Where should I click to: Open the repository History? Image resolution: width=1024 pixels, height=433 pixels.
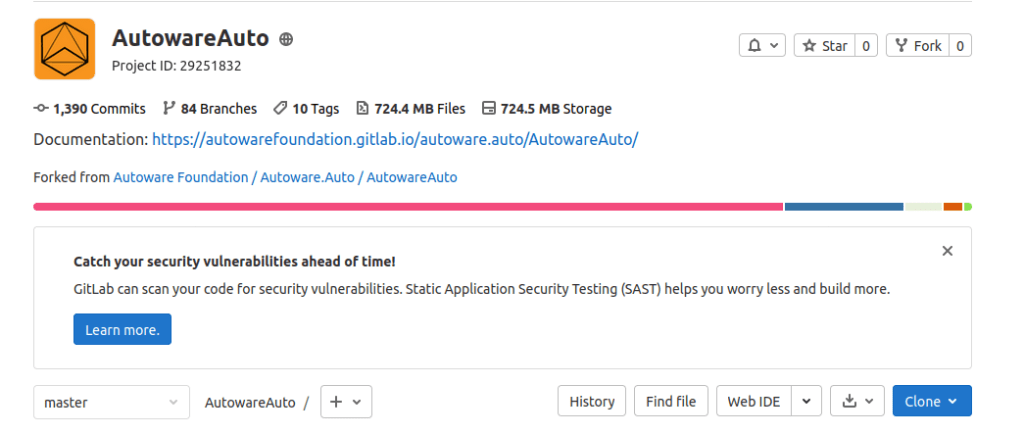click(x=592, y=402)
